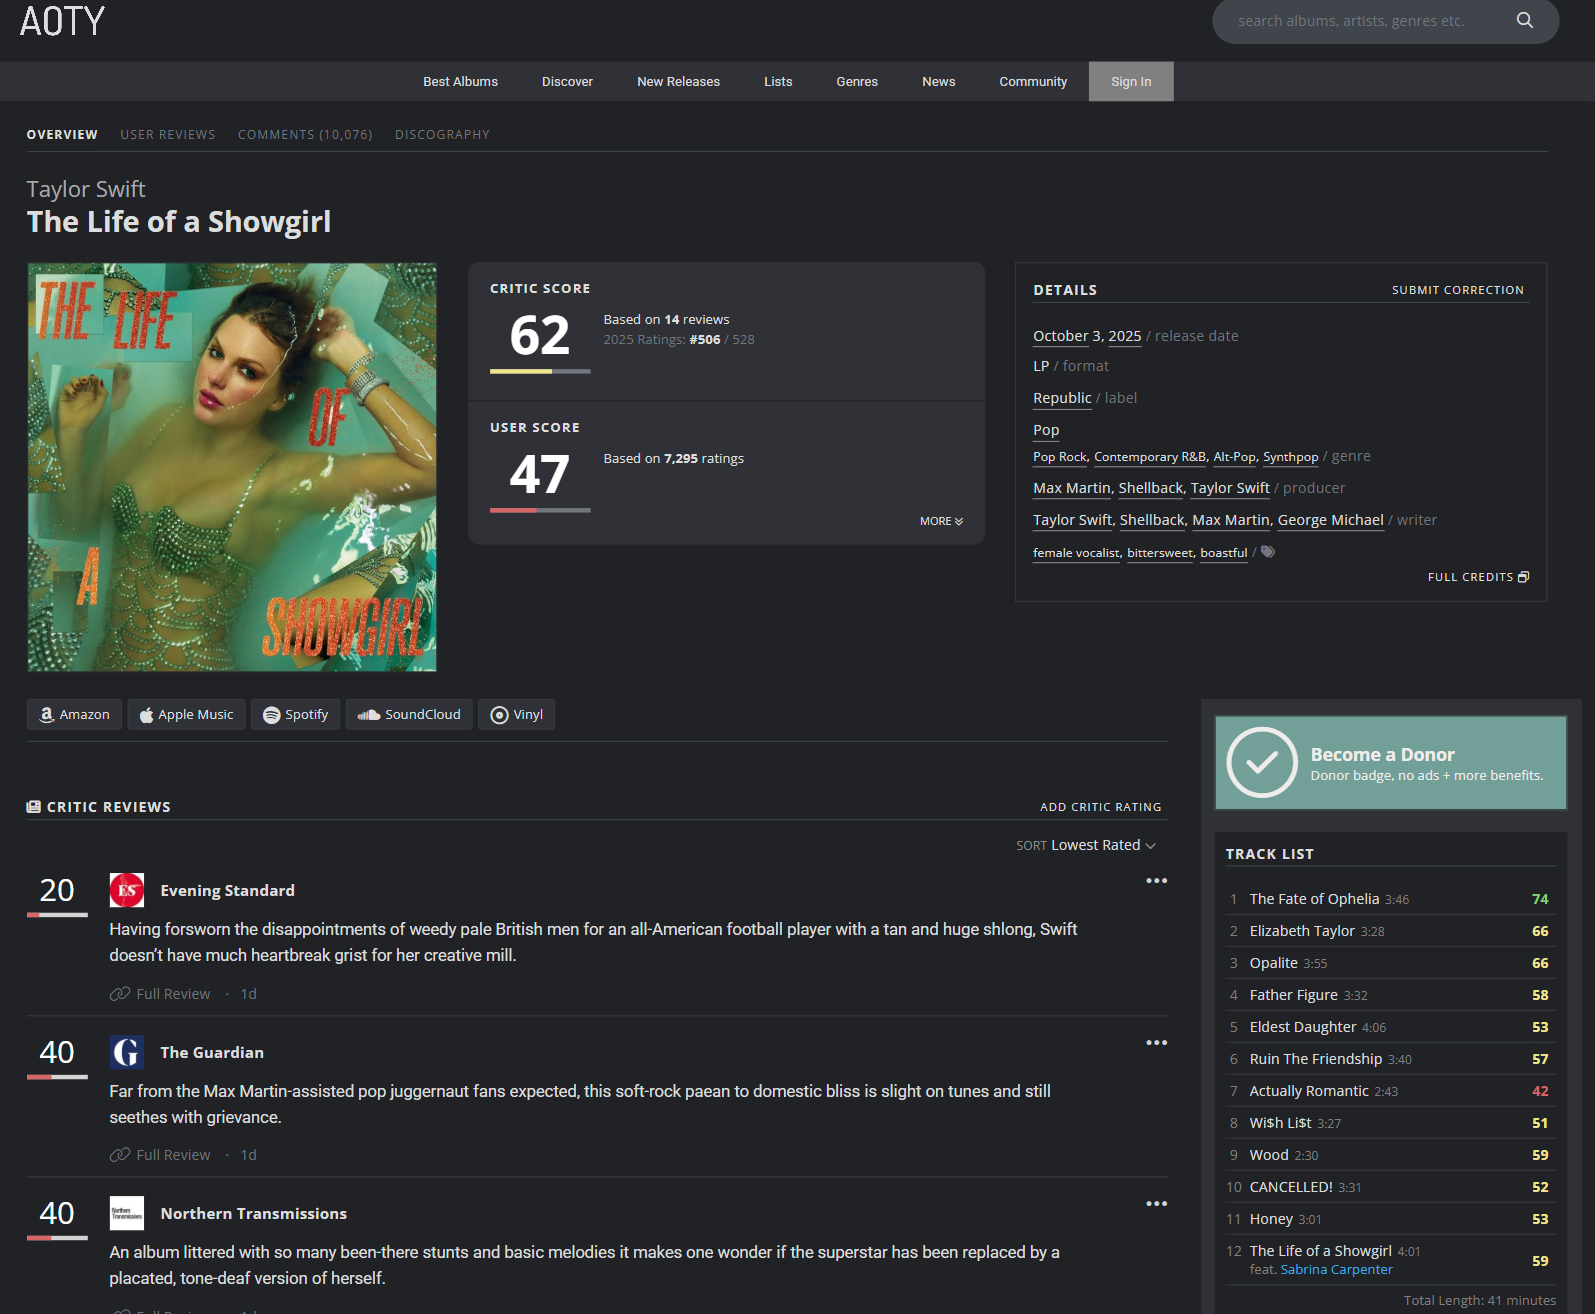Screen dimensions: 1595x1314
Task: Click the Become a Donor banner title
Action: [x=1382, y=754]
